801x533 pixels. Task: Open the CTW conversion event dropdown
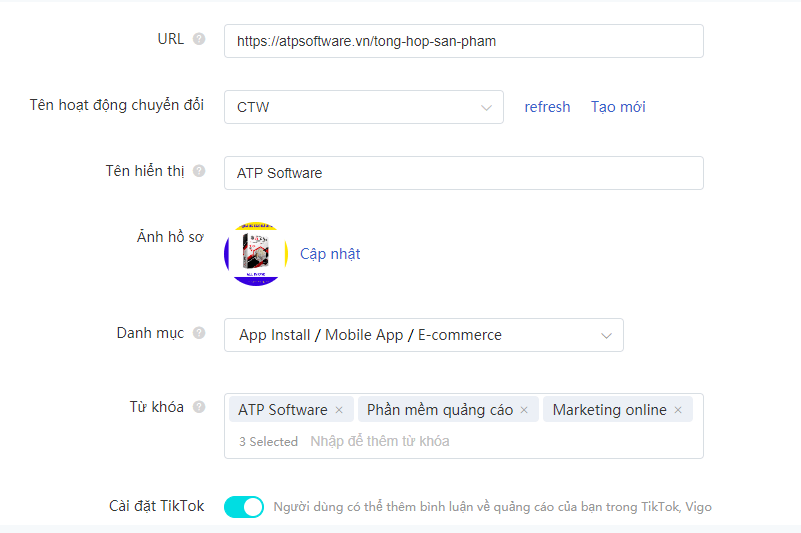tap(364, 107)
